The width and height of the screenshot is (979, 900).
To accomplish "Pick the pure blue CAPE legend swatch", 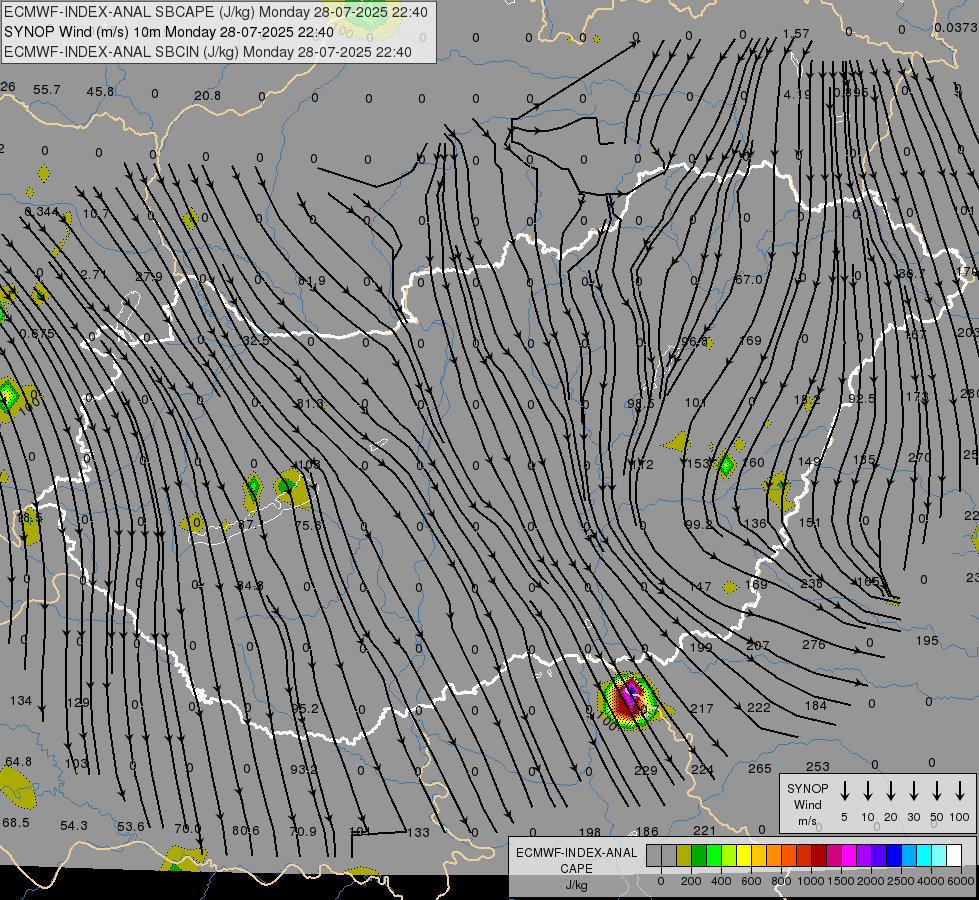I will pyautogui.click(x=893, y=856).
